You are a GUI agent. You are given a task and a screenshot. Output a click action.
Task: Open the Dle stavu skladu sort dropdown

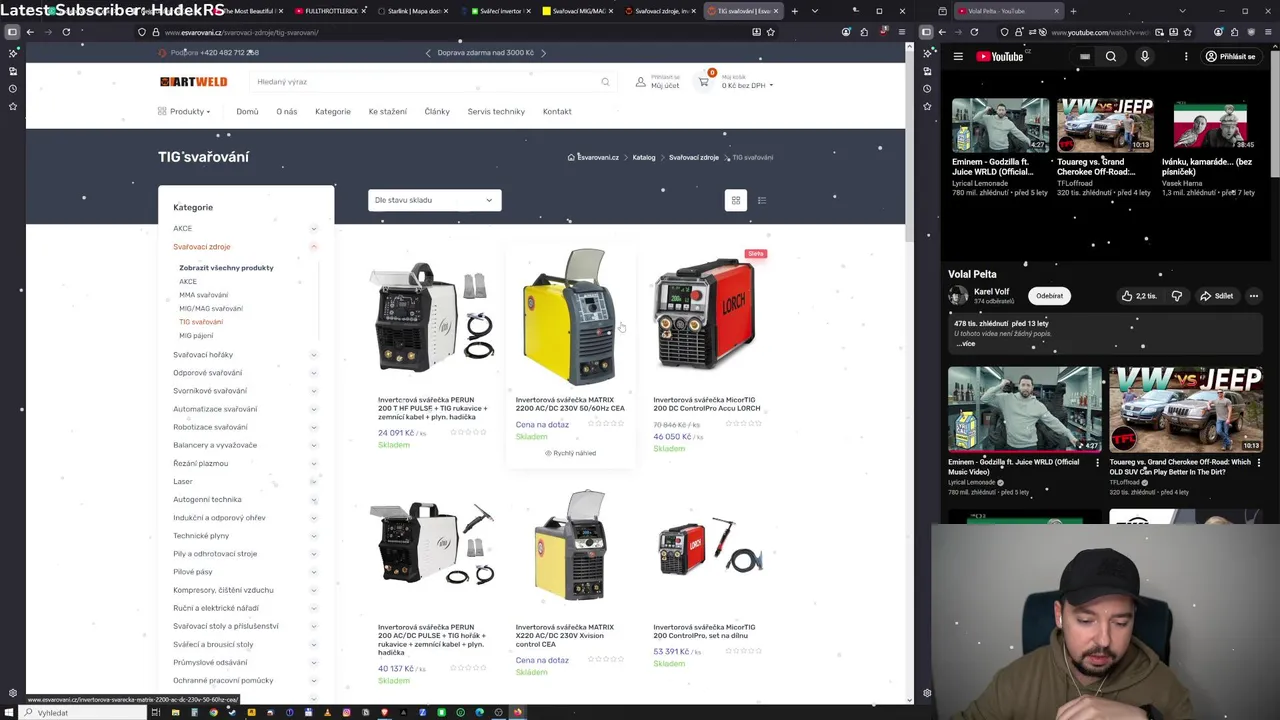coord(434,200)
